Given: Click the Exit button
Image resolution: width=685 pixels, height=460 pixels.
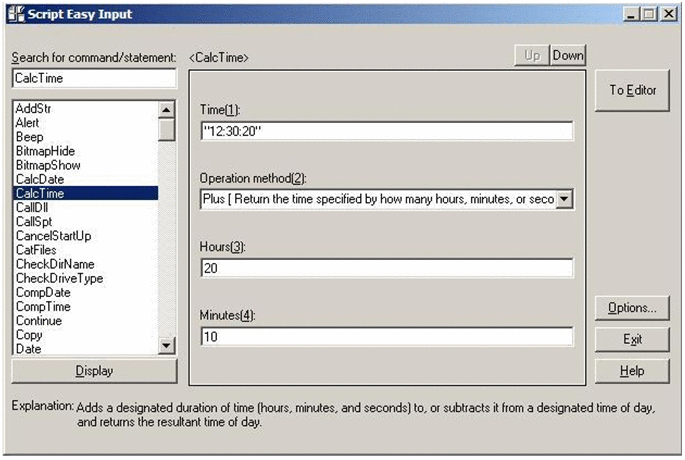Looking at the screenshot, I should (x=632, y=339).
